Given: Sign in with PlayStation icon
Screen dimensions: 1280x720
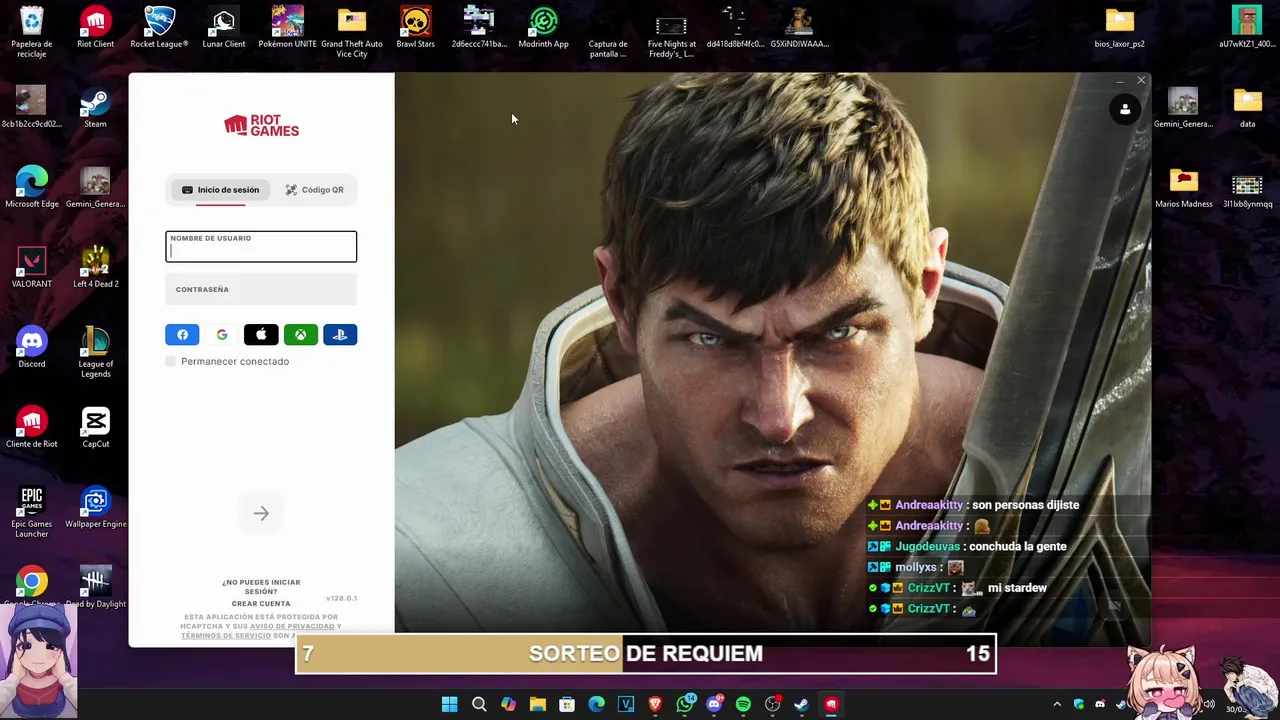Looking at the screenshot, I should (340, 335).
